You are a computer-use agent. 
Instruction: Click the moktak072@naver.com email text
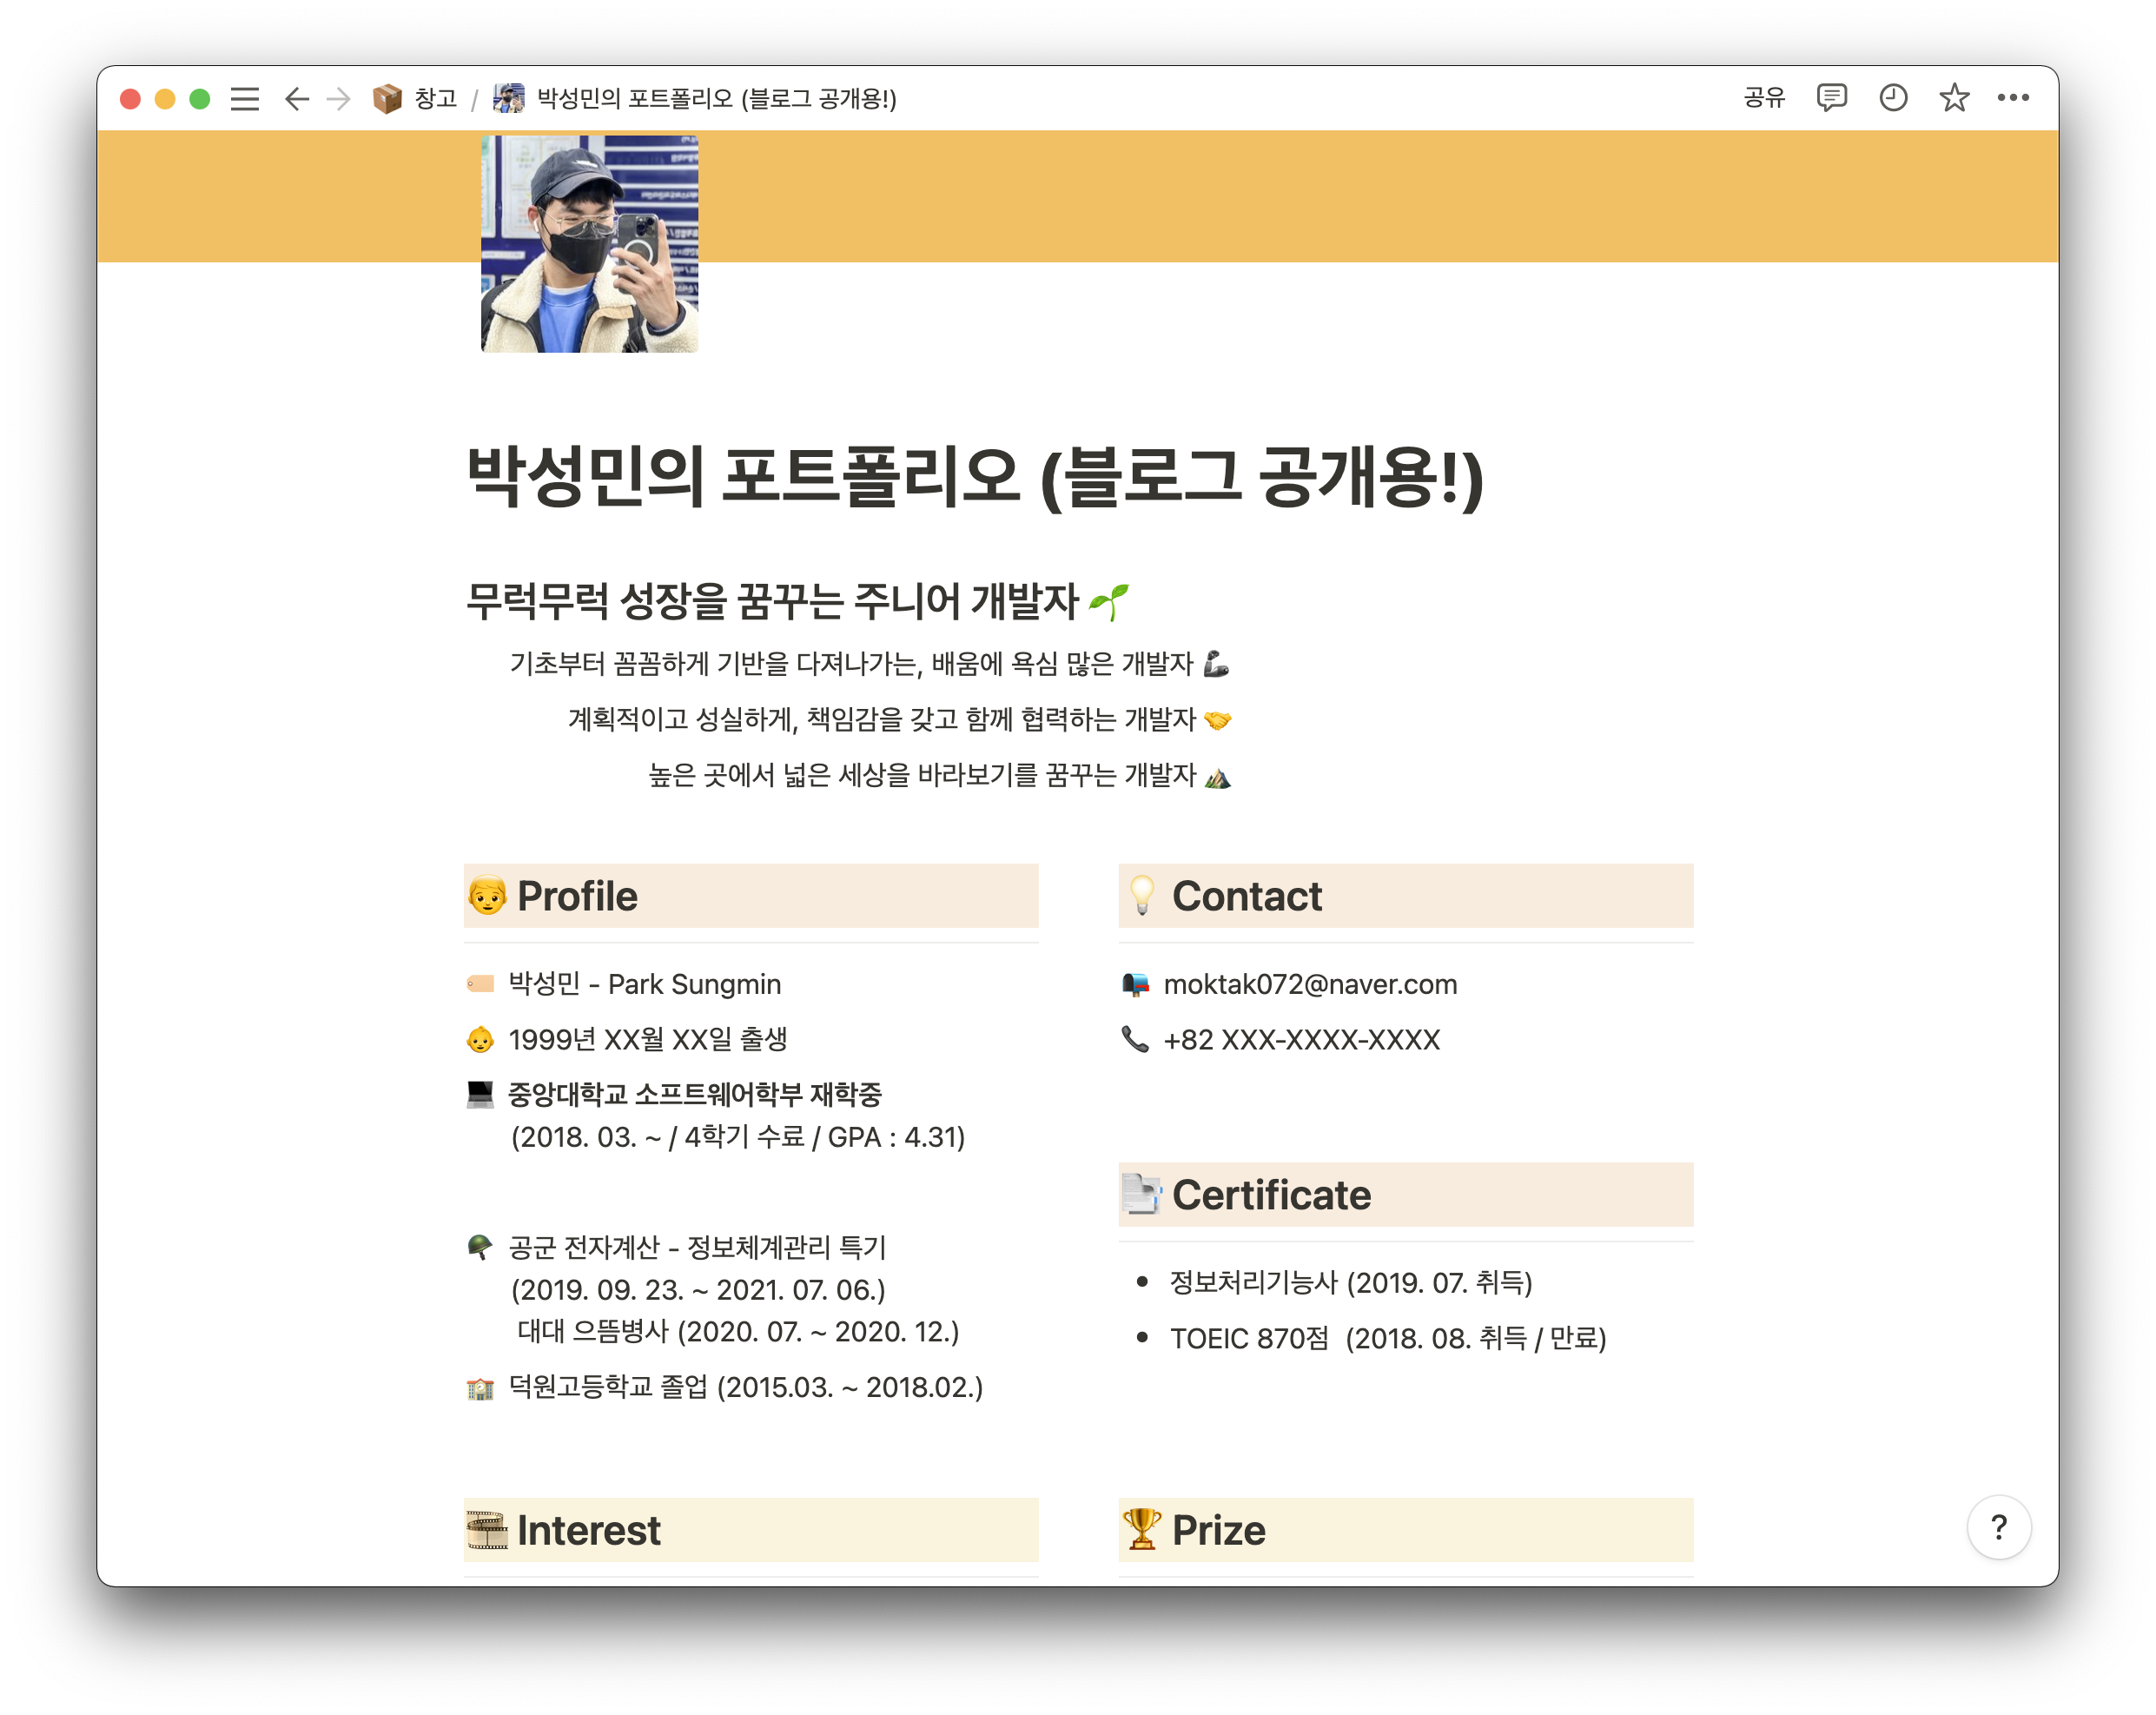pos(1310,984)
